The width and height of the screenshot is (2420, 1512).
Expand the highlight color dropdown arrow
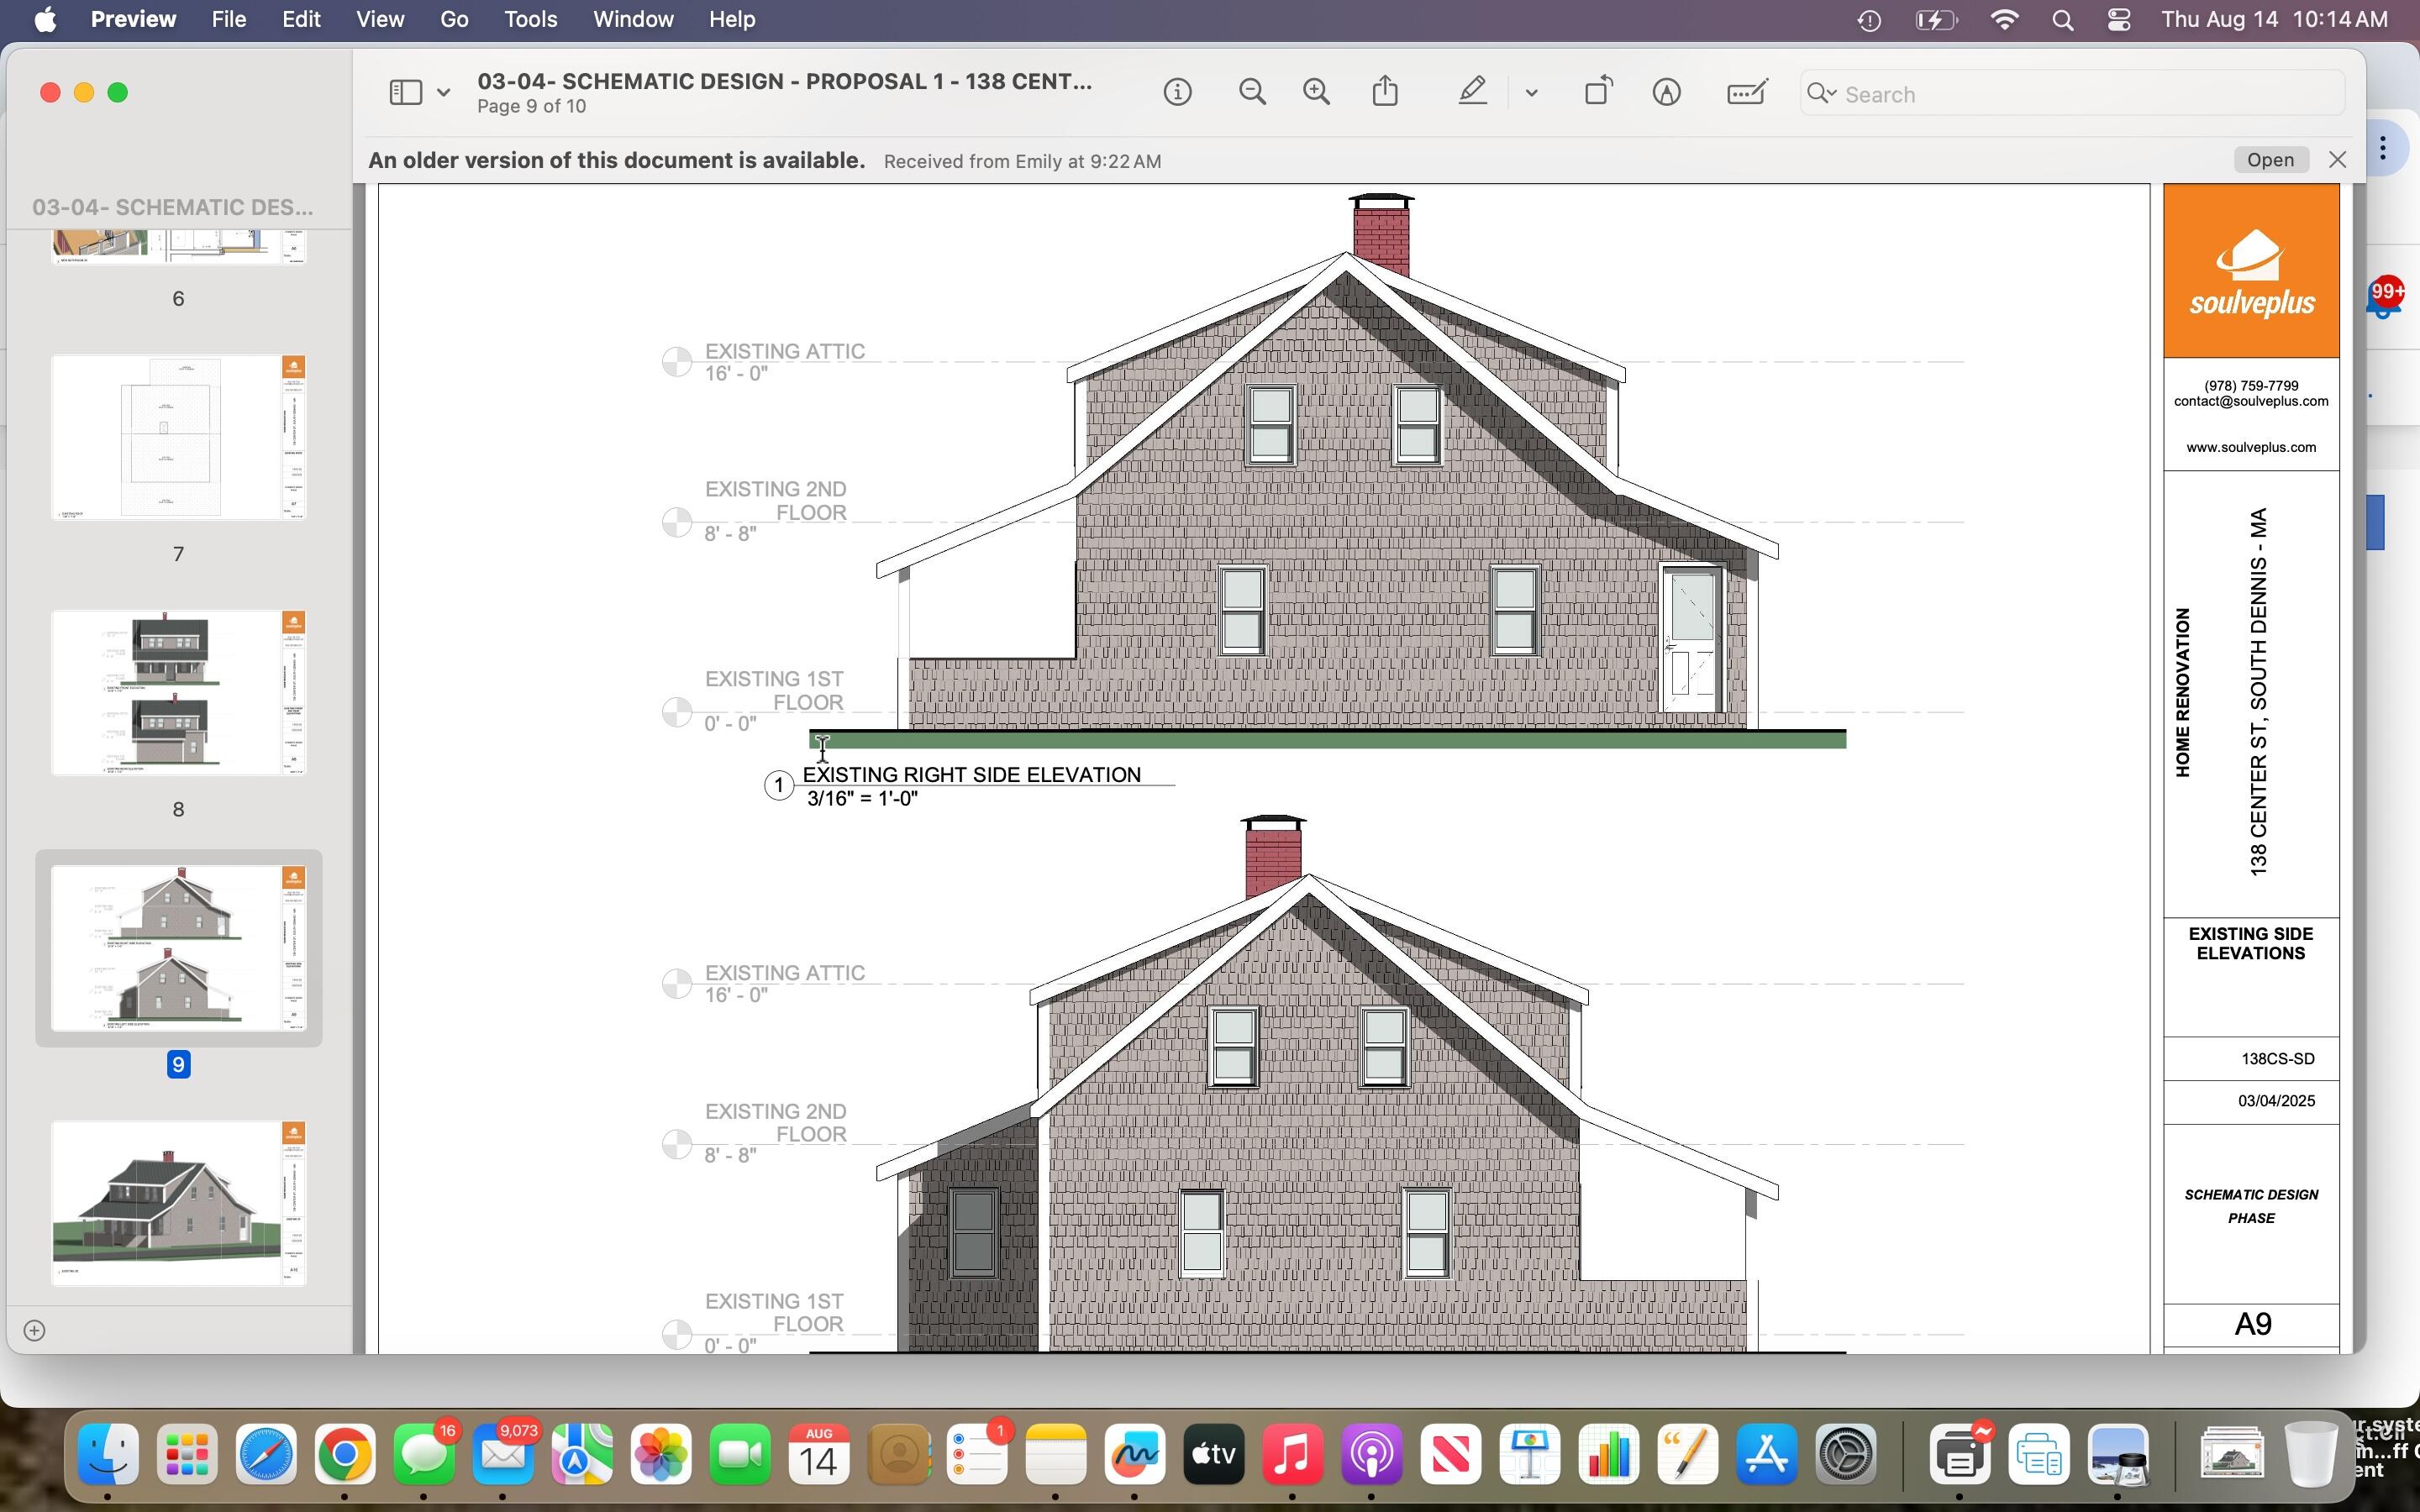pyautogui.click(x=1531, y=93)
